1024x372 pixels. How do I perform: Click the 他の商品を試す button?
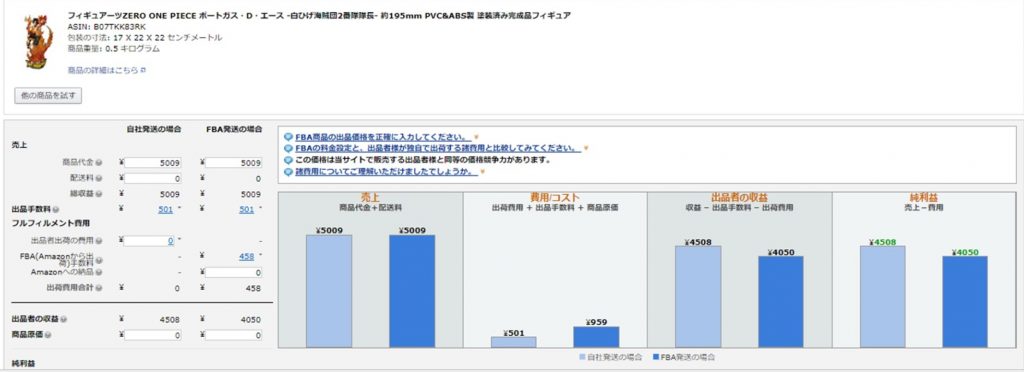pyautogui.click(x=48, y=96)
